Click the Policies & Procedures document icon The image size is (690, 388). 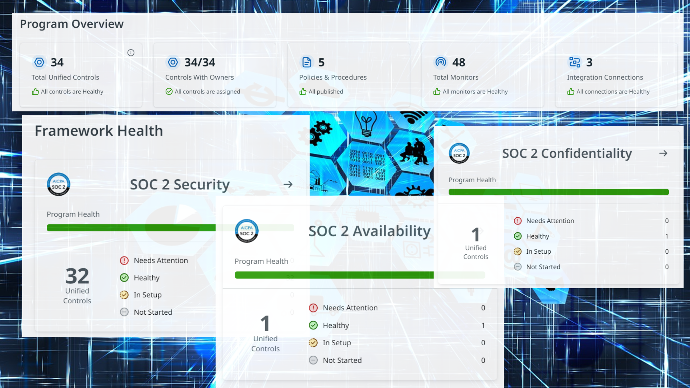(307, 62)
